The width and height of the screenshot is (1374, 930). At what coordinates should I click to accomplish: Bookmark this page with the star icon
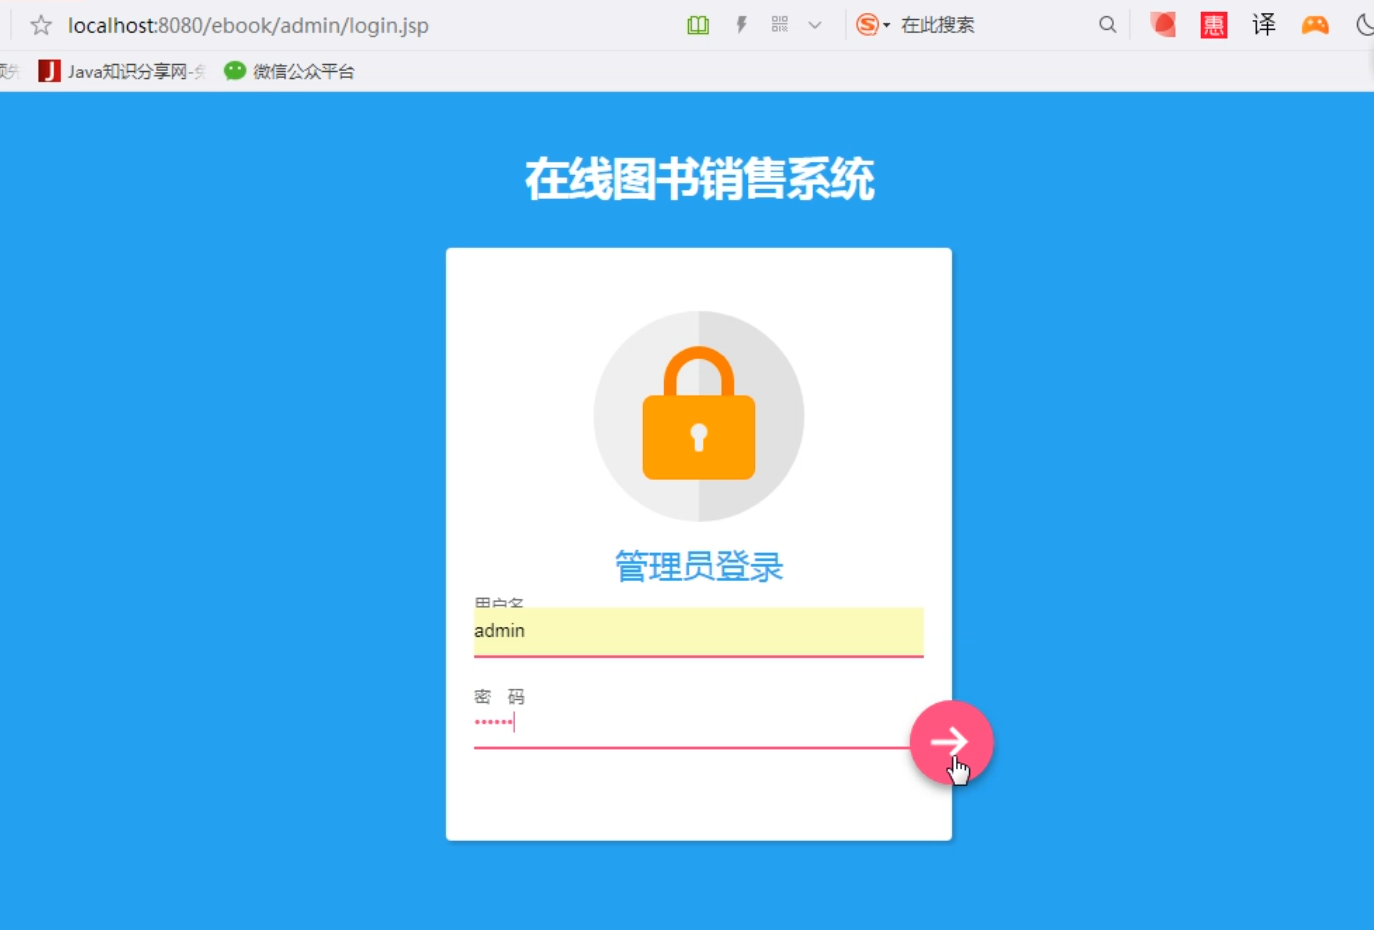coord(41,25)
